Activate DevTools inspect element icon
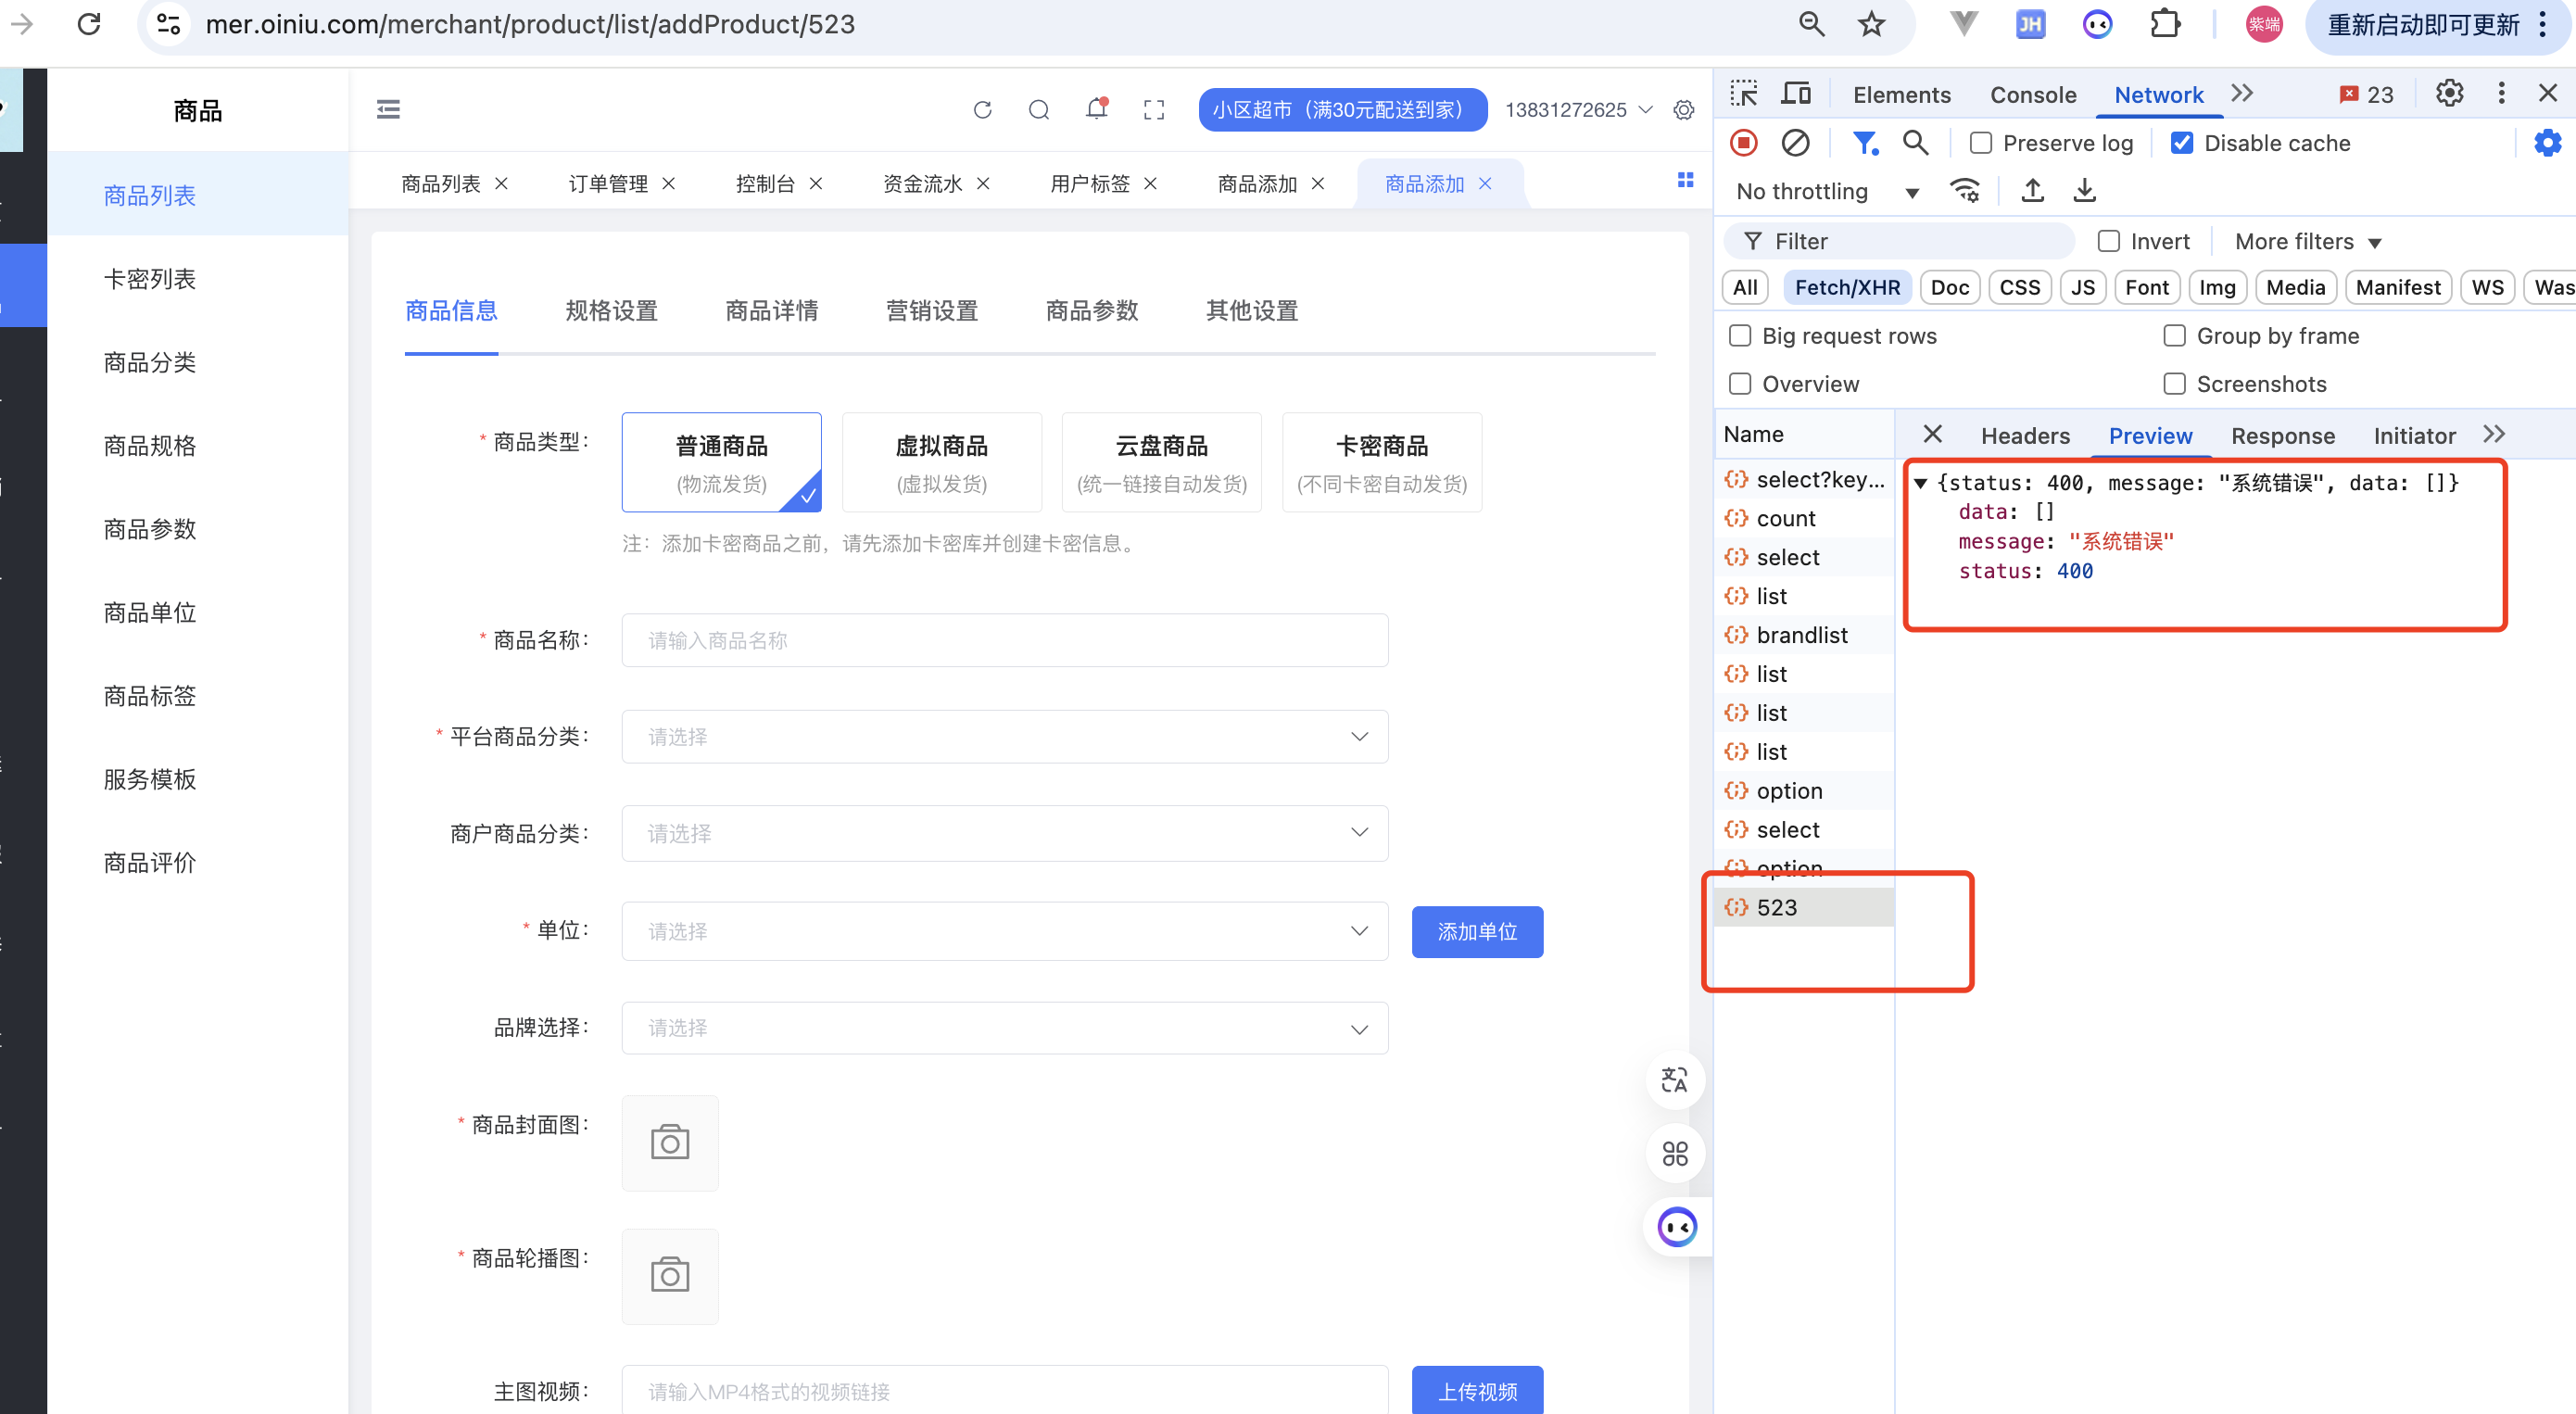The width and height of the screenshot is (2576, 1414). click(1744, 94)
